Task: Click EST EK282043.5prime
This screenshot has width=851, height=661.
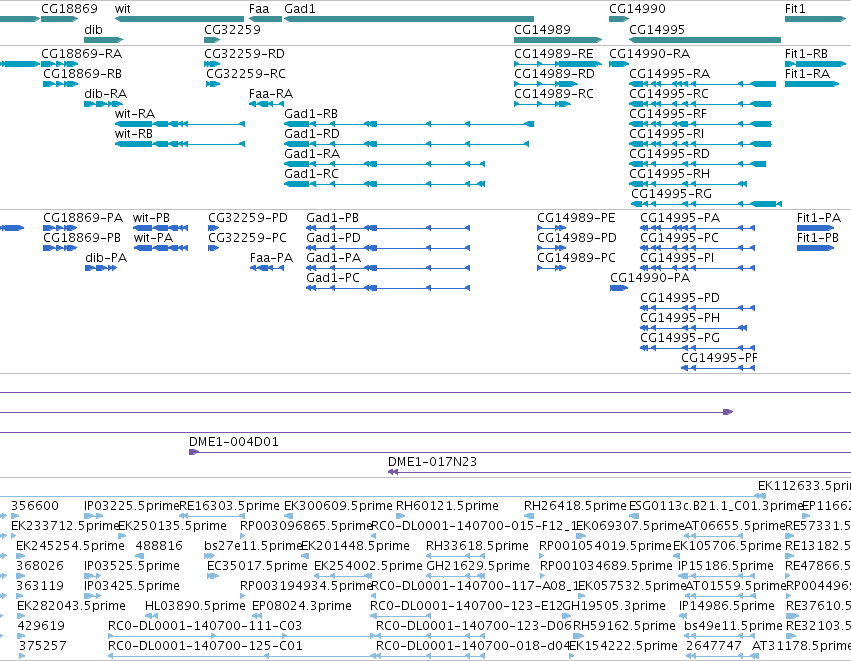Action: [x=22, y=615]
